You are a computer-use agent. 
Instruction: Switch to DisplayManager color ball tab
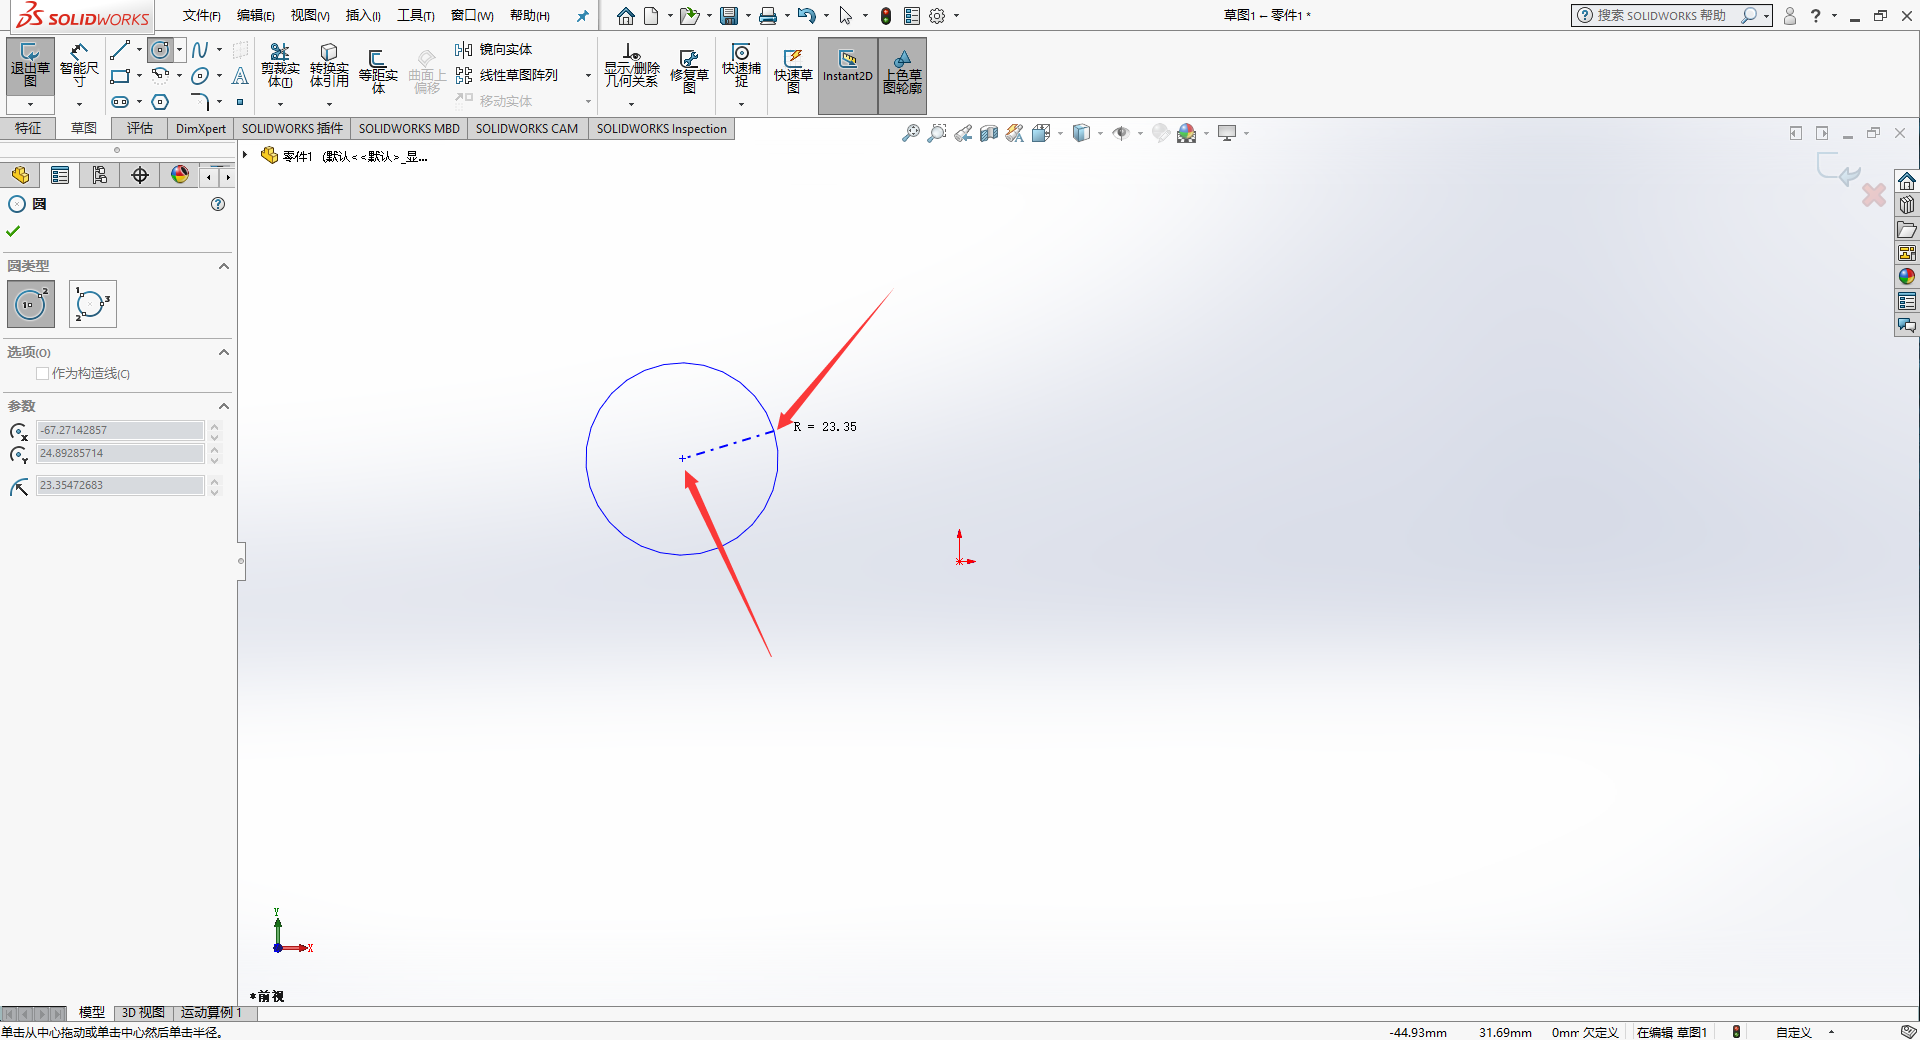pyautogui.click(x=180, y=175)
